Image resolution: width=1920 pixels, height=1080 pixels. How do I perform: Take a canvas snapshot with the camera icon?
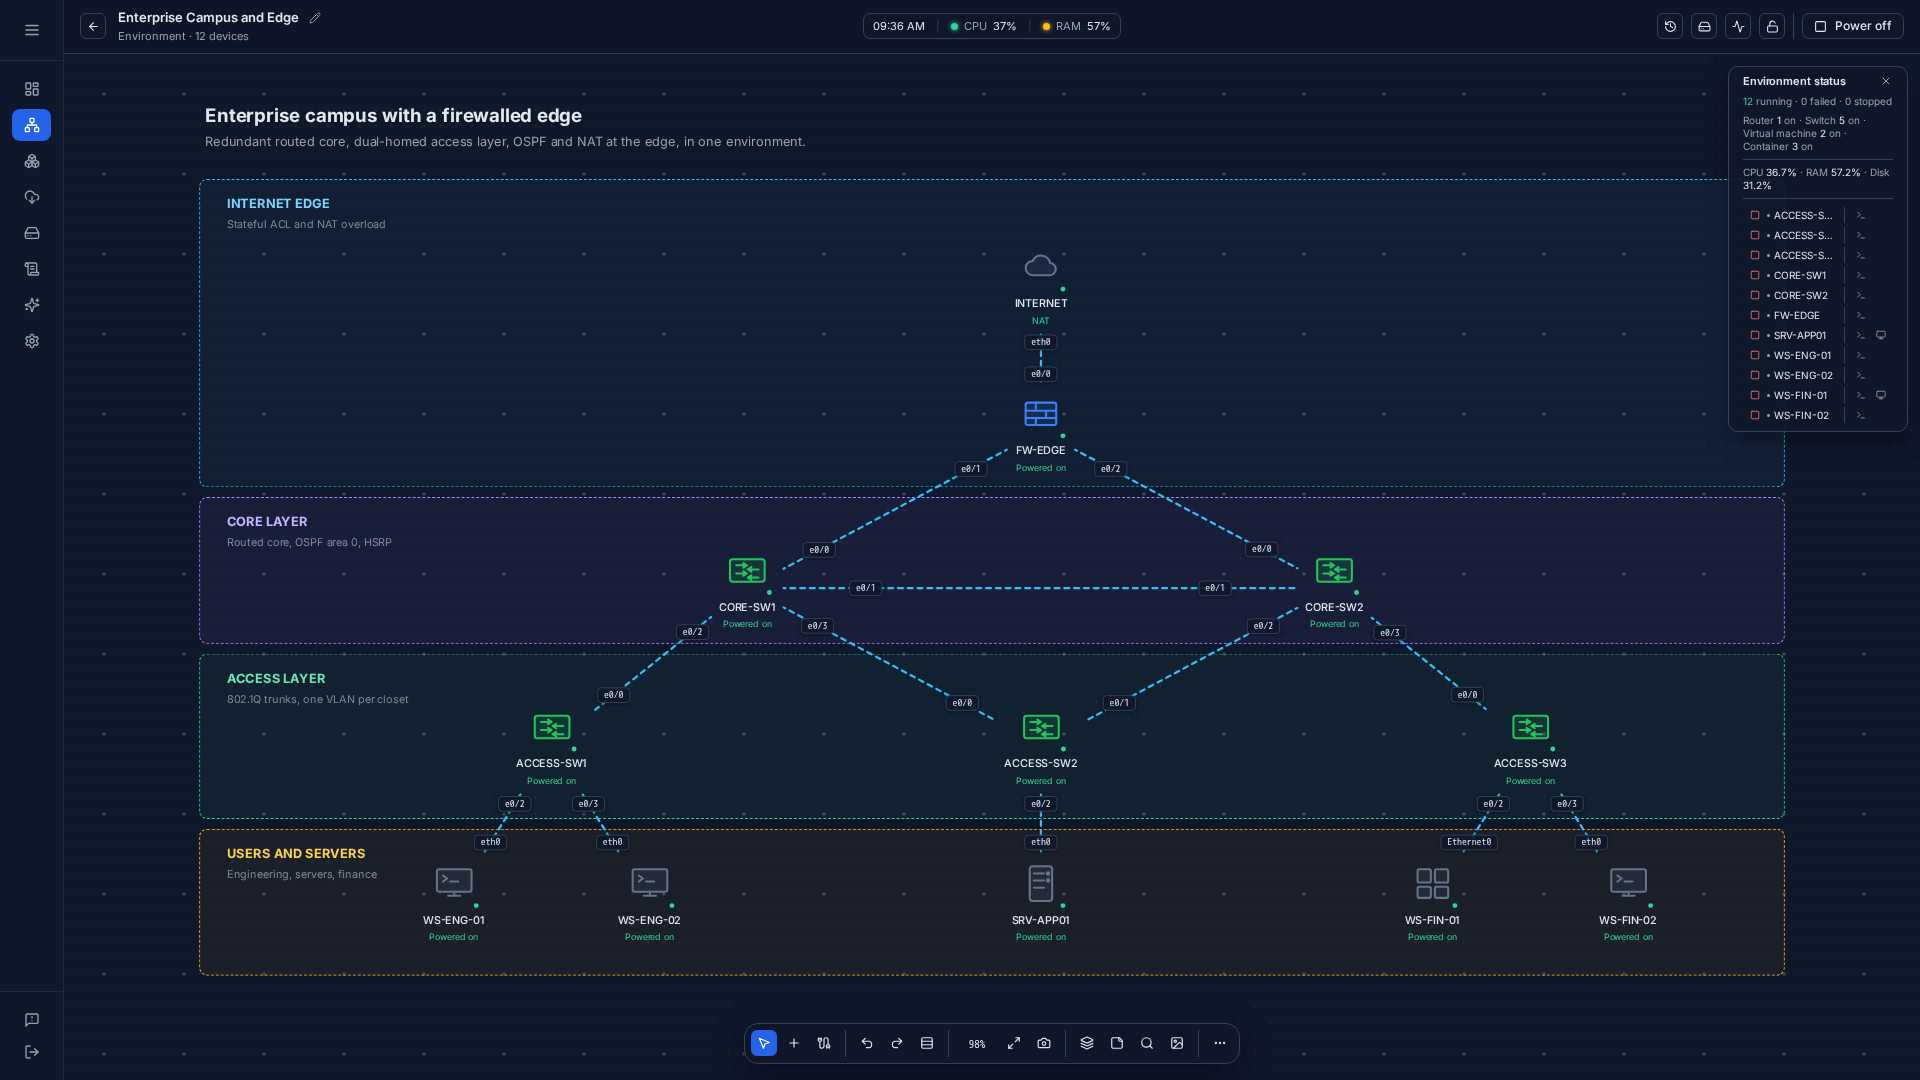[x=1044, y=1044]
